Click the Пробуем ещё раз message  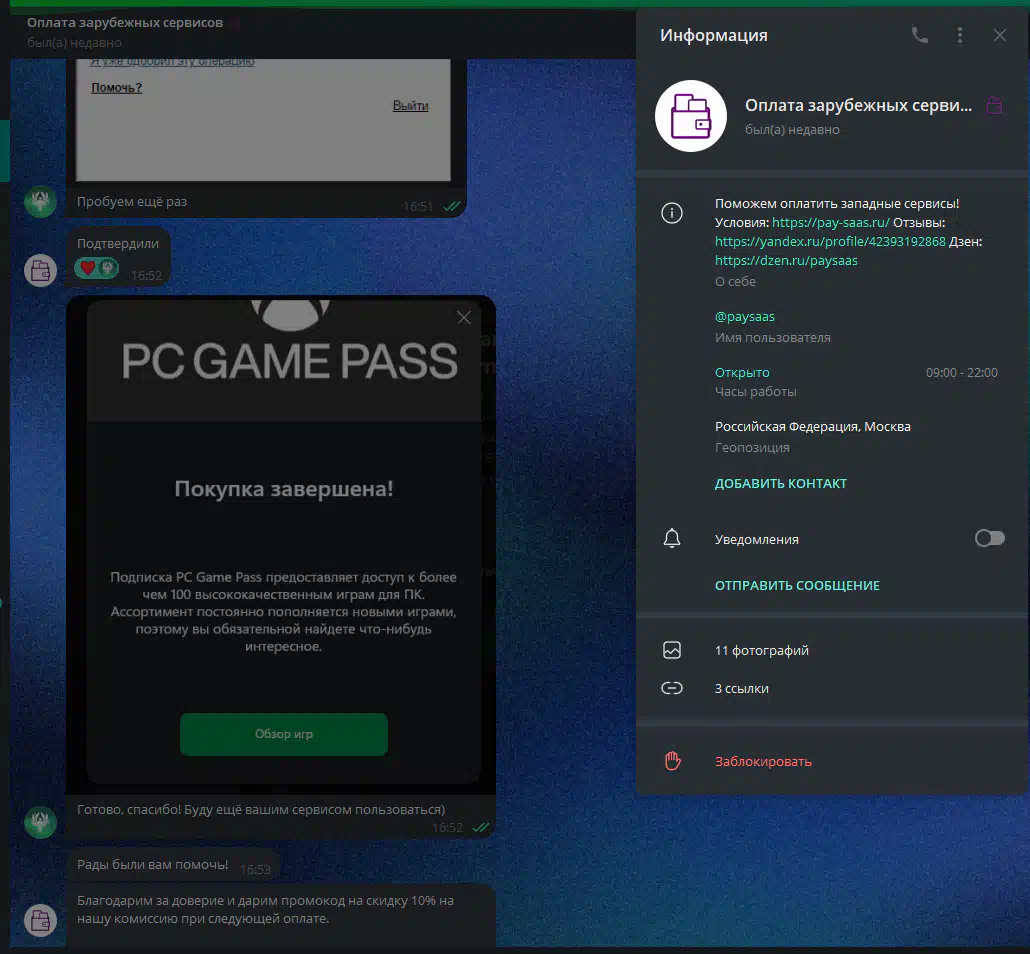coord(131,202)
